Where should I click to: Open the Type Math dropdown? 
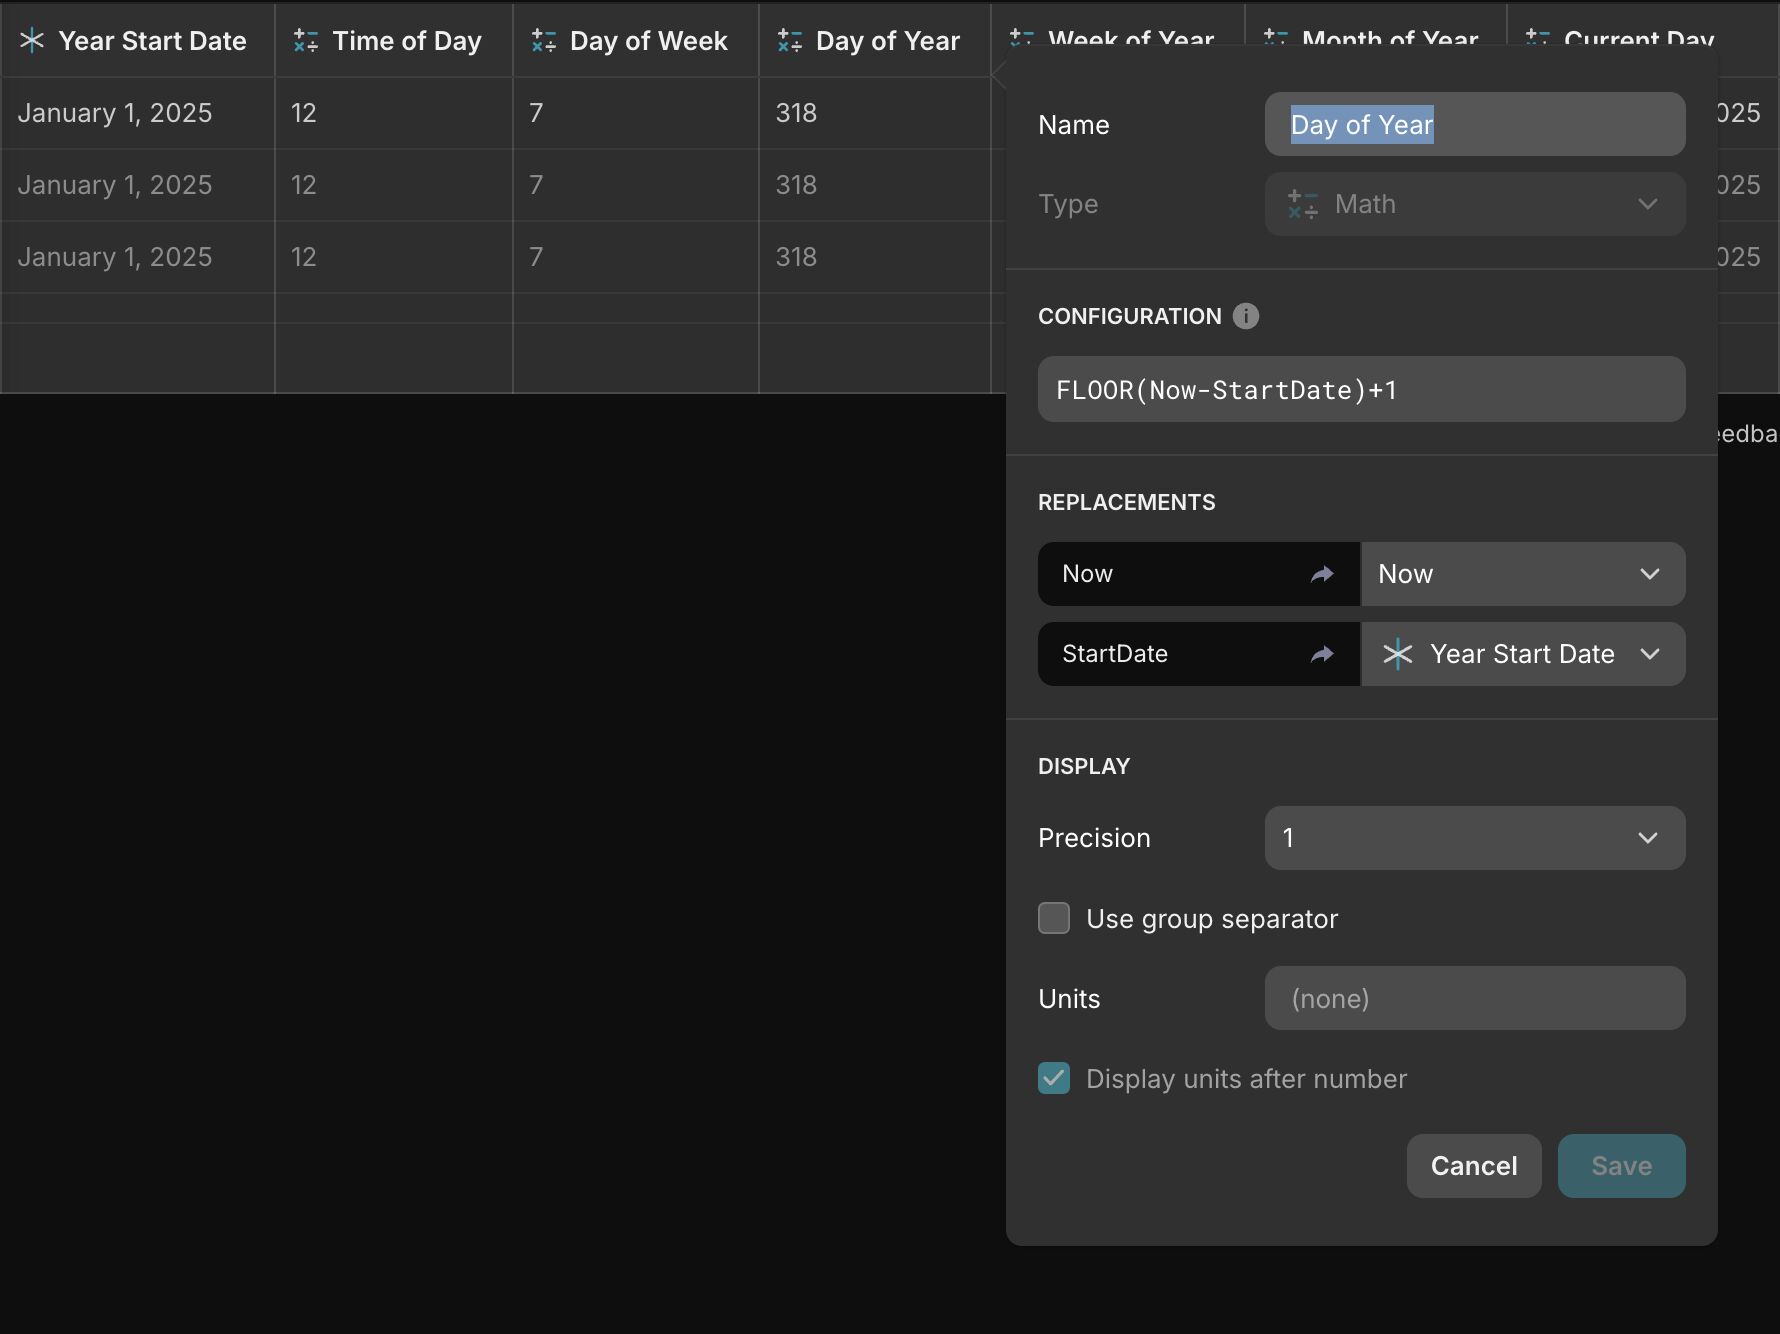click(1475, 204)
